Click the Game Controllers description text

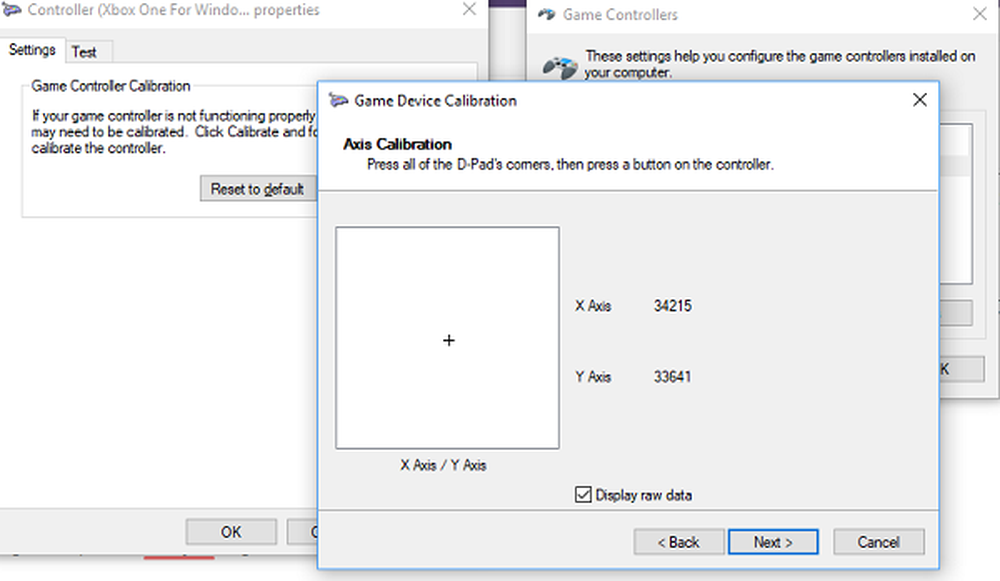pyautogui.click(x=780, y=64)
